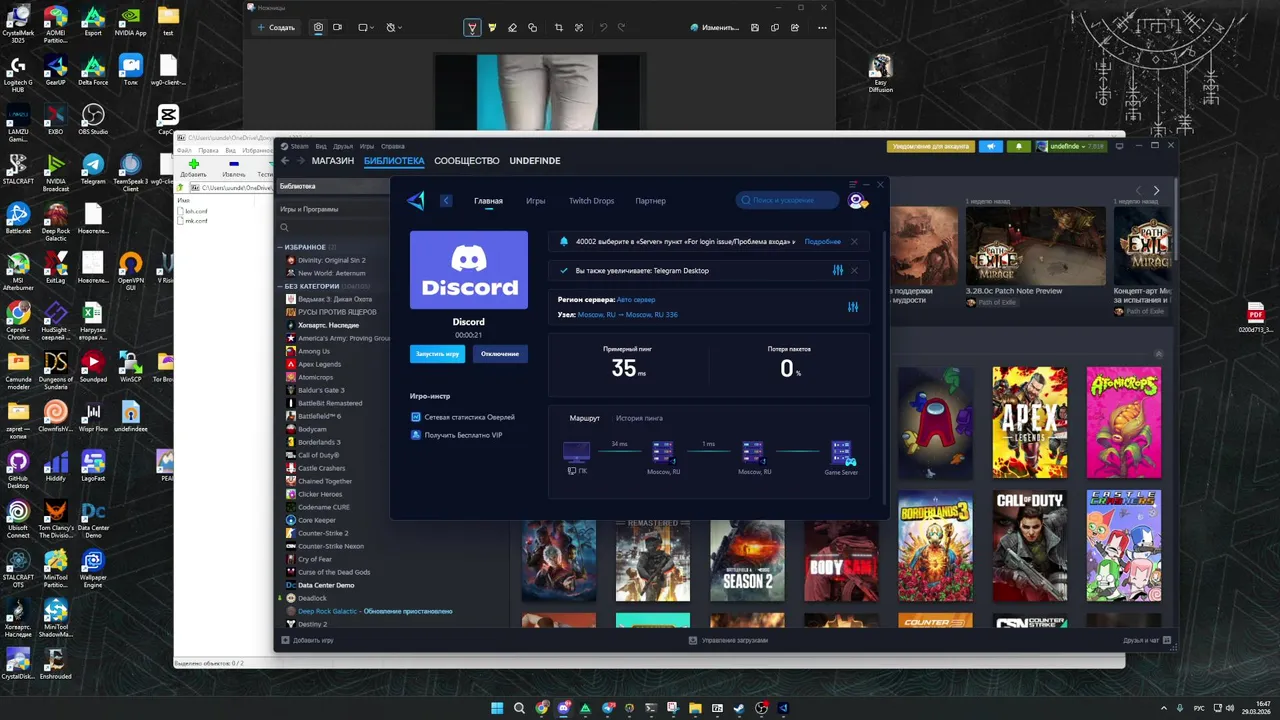Go back using the booster window's back arrow
1280x720 pixels.
click(x=446, y=201)
